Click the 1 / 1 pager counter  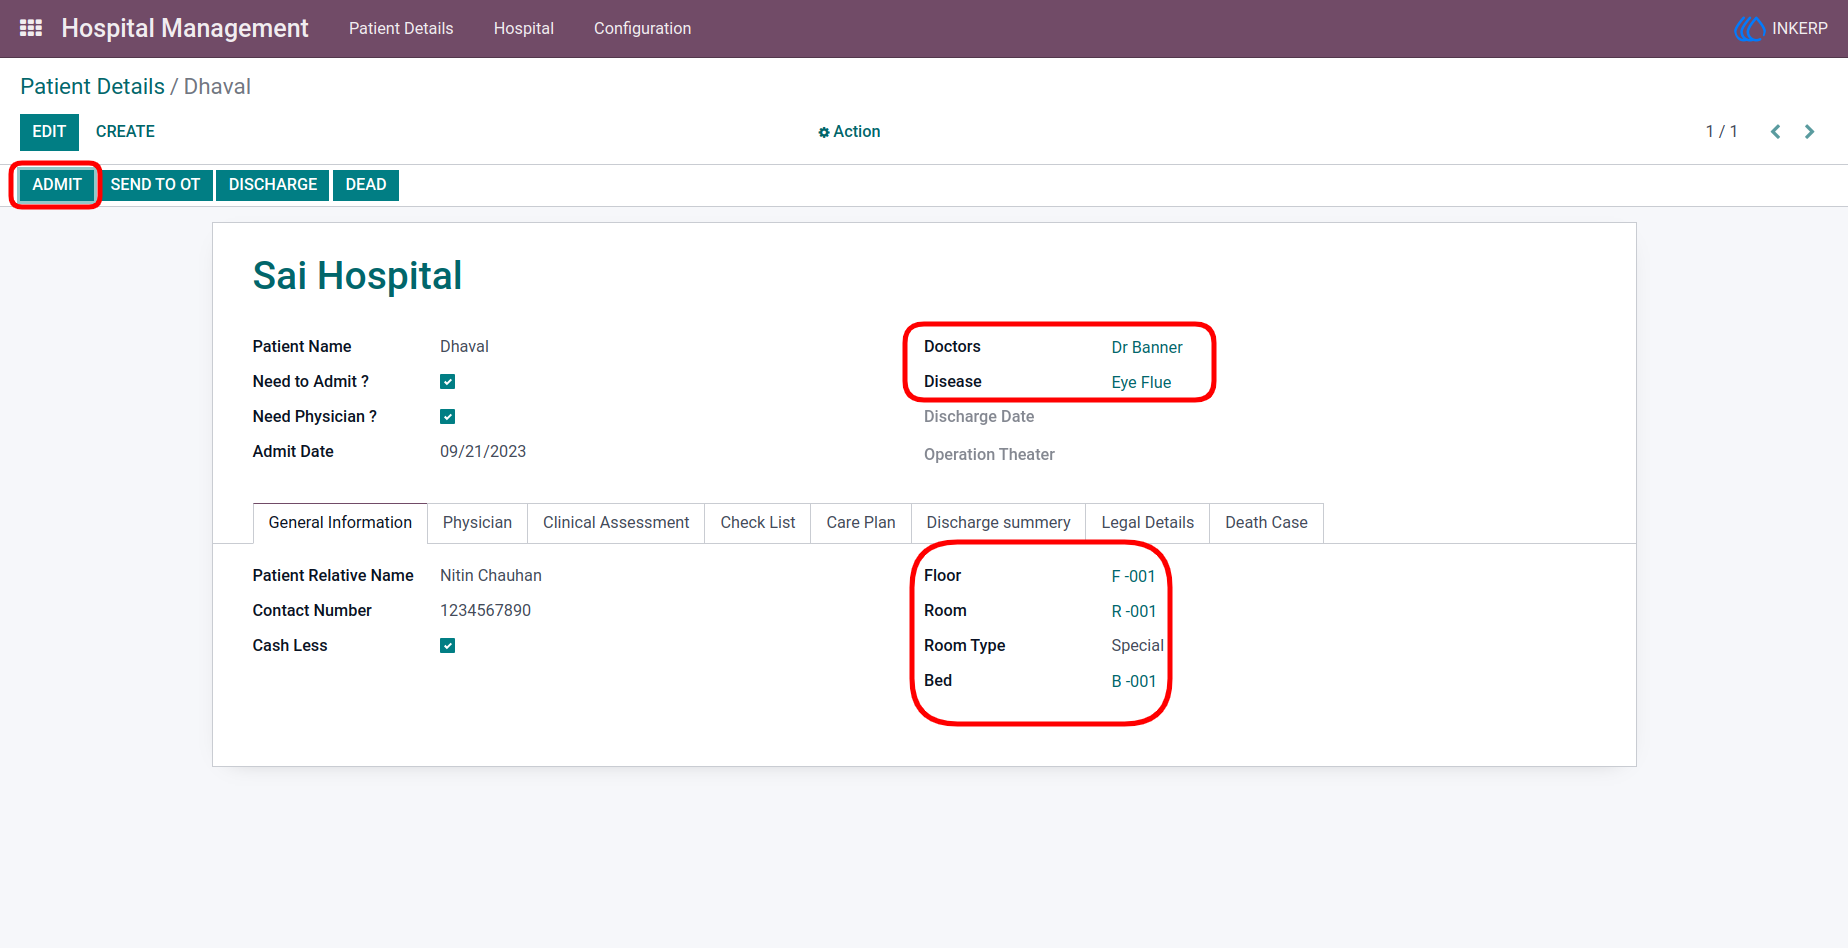(1721, 132)
